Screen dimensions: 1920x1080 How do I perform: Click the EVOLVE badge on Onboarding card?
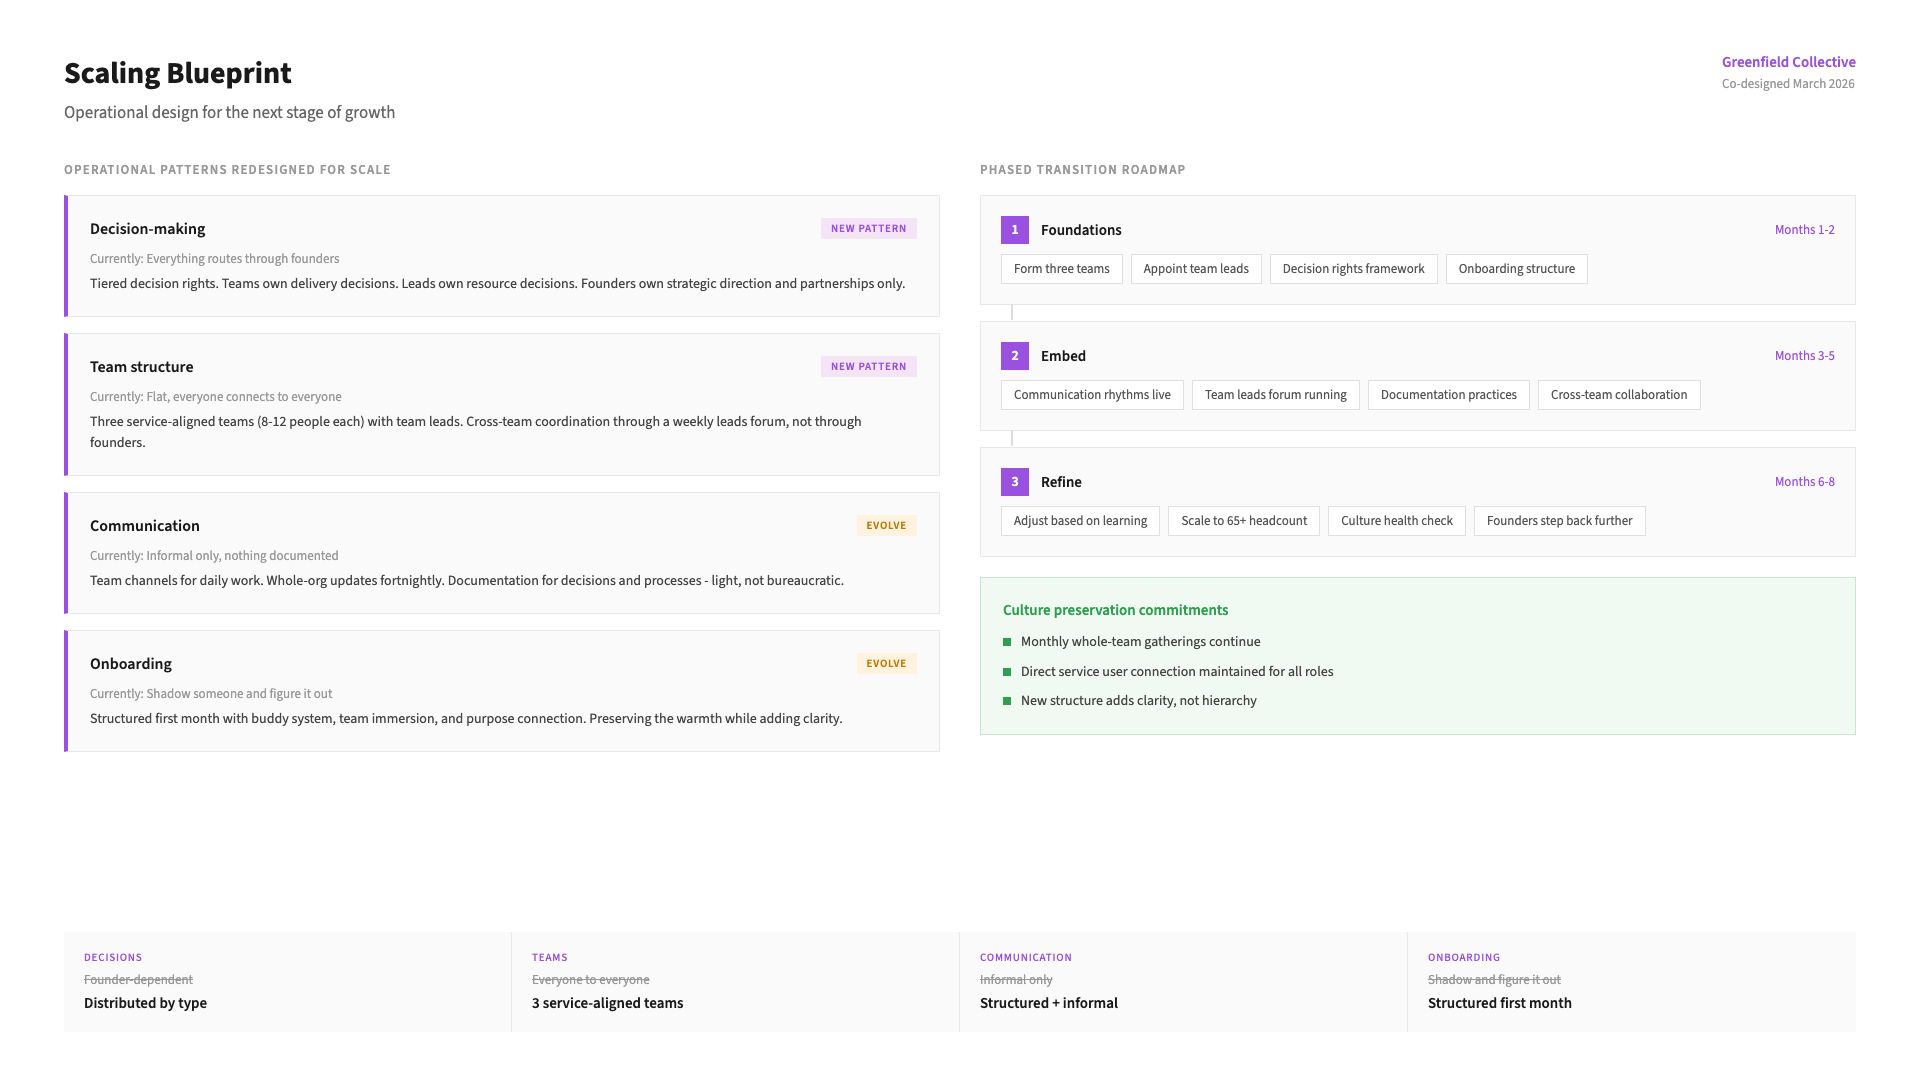[886, 664]
